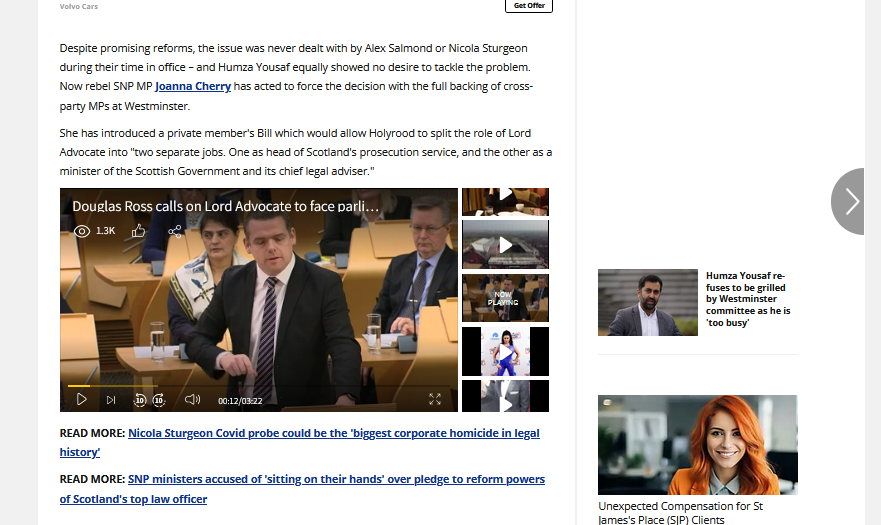Seek on the video progress bar

[x=258, y=386]
